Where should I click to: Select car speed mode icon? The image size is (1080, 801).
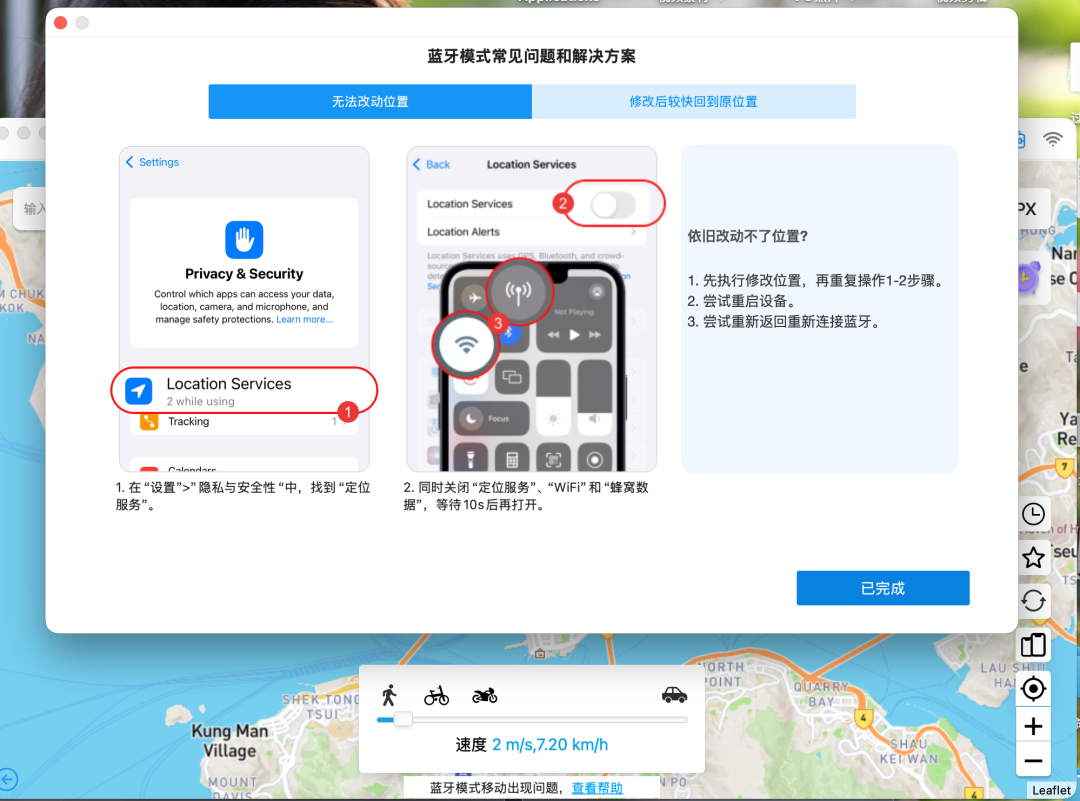click(674, 695)
